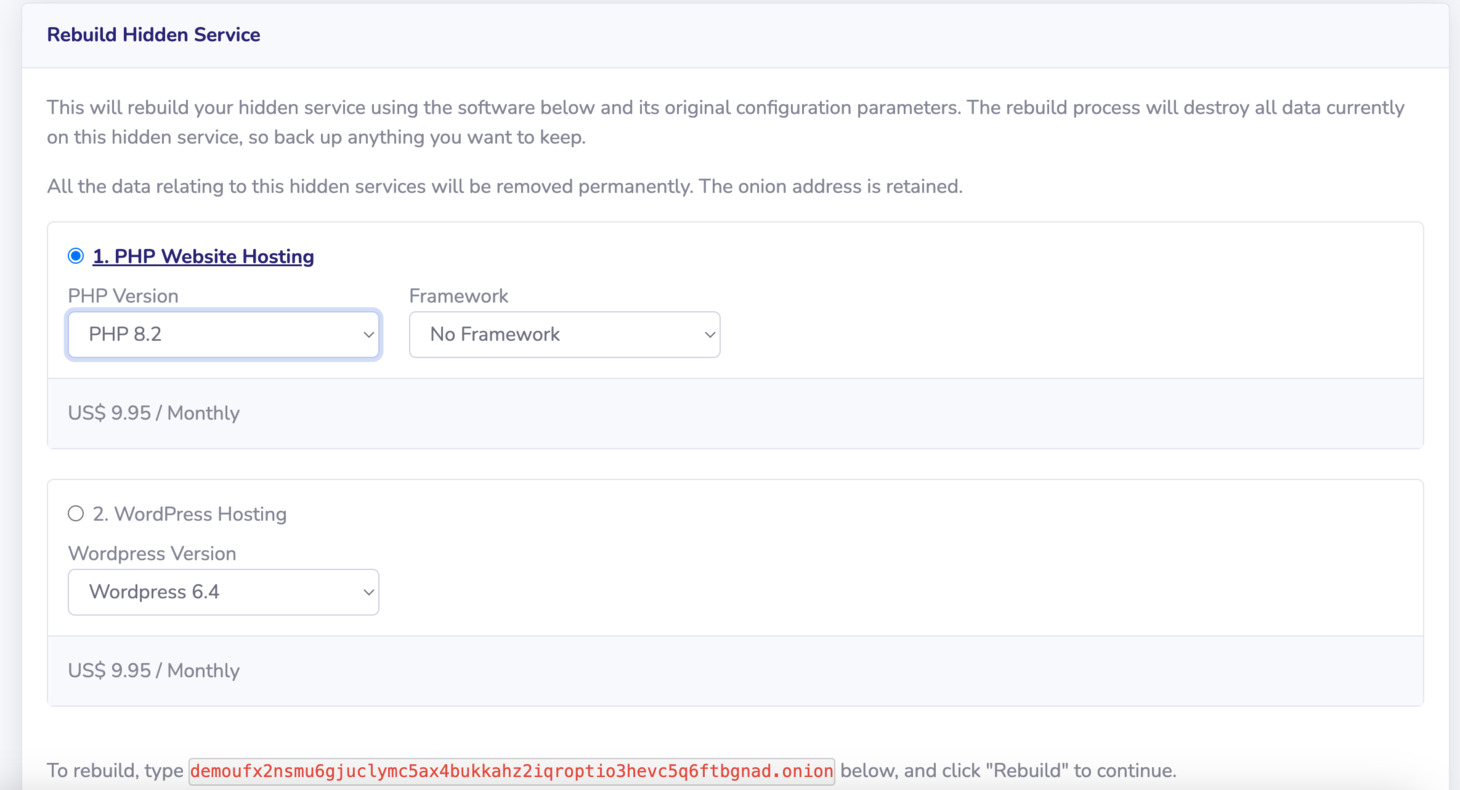Viewport: 1460px width, 790px height.
Task: Select the PHP Website Hosting radio button
Action: tap(76, 256)
